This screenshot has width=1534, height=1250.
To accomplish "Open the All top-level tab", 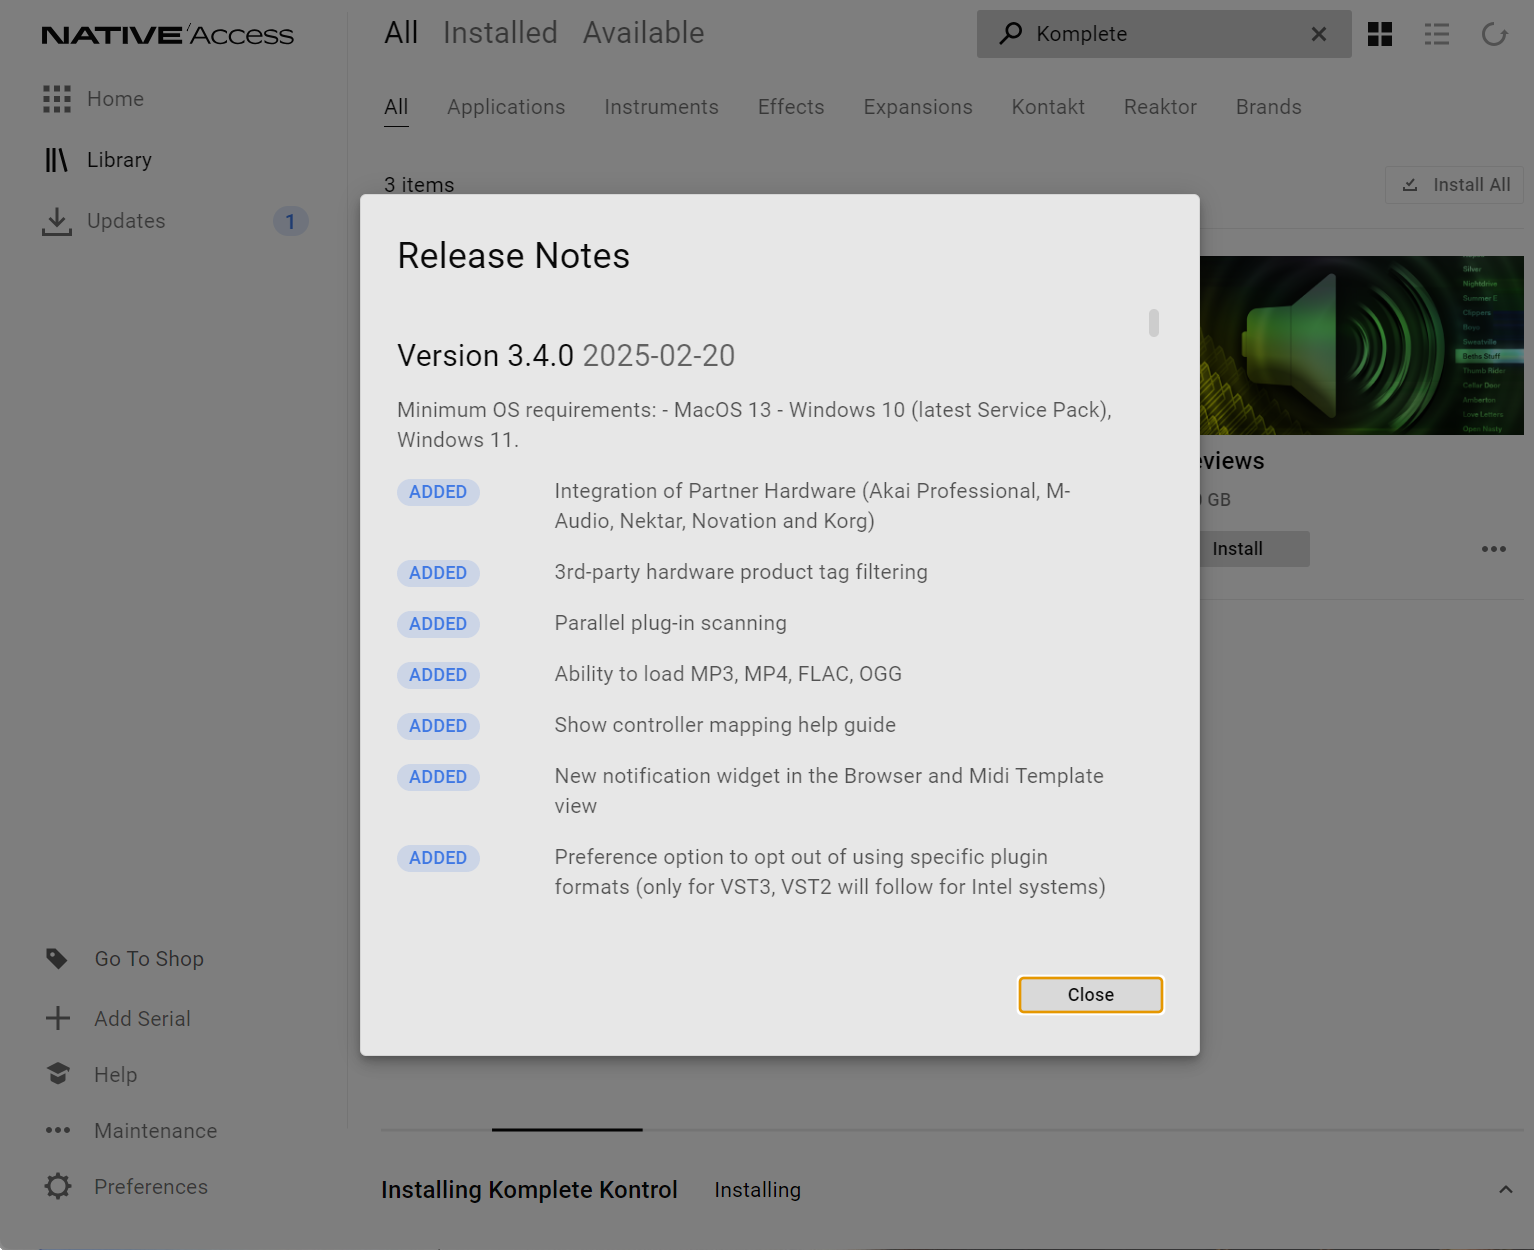I will point(401,33).
